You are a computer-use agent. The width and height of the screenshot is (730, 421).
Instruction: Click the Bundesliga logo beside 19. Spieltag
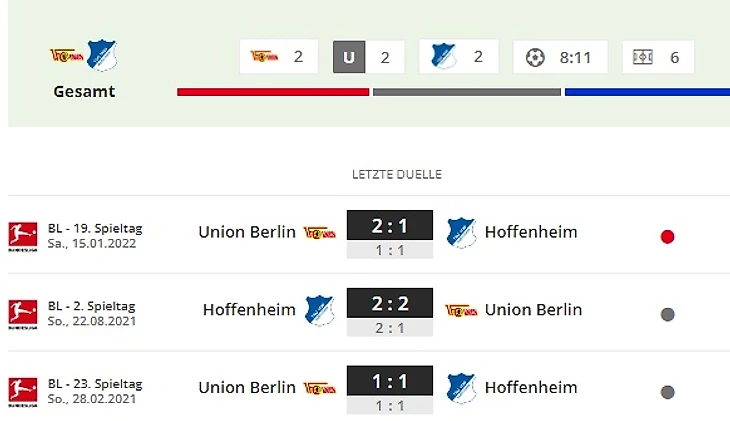click(x=22, y=235)
